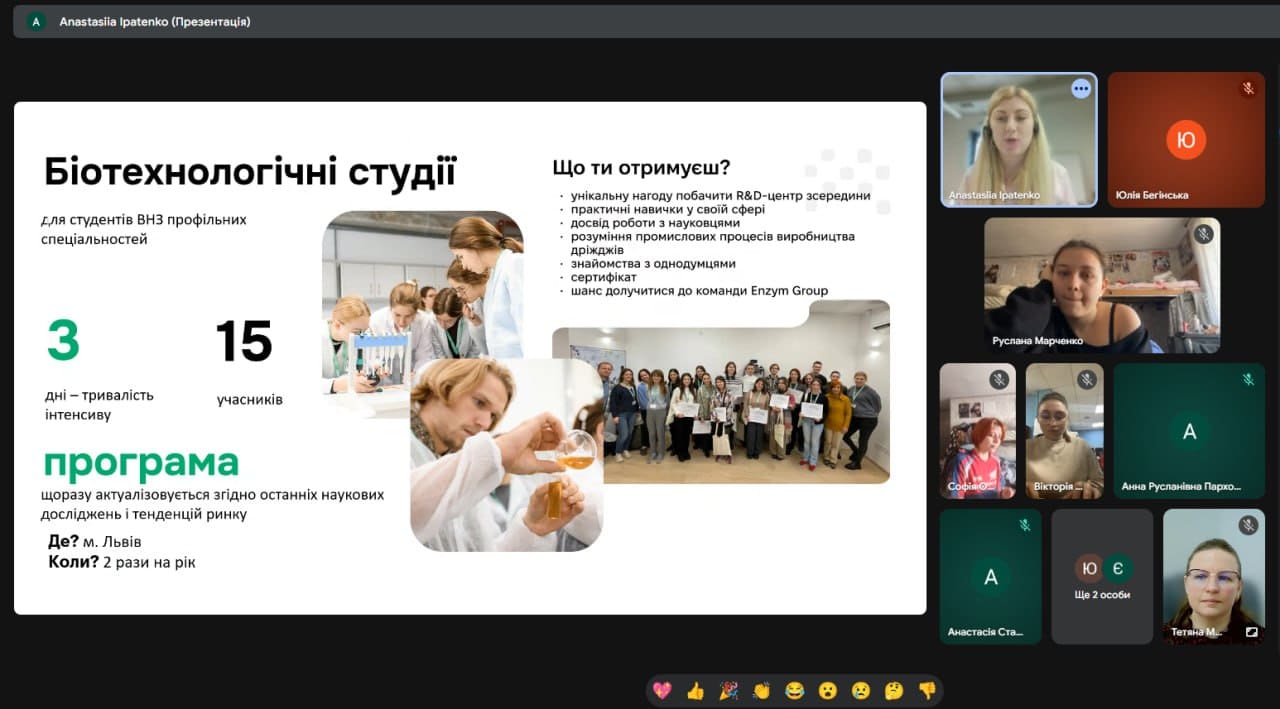The height and width of the screenshot is (709, 1280).
Task: React with the surprised face emoji
Action: tap(828, 690)
